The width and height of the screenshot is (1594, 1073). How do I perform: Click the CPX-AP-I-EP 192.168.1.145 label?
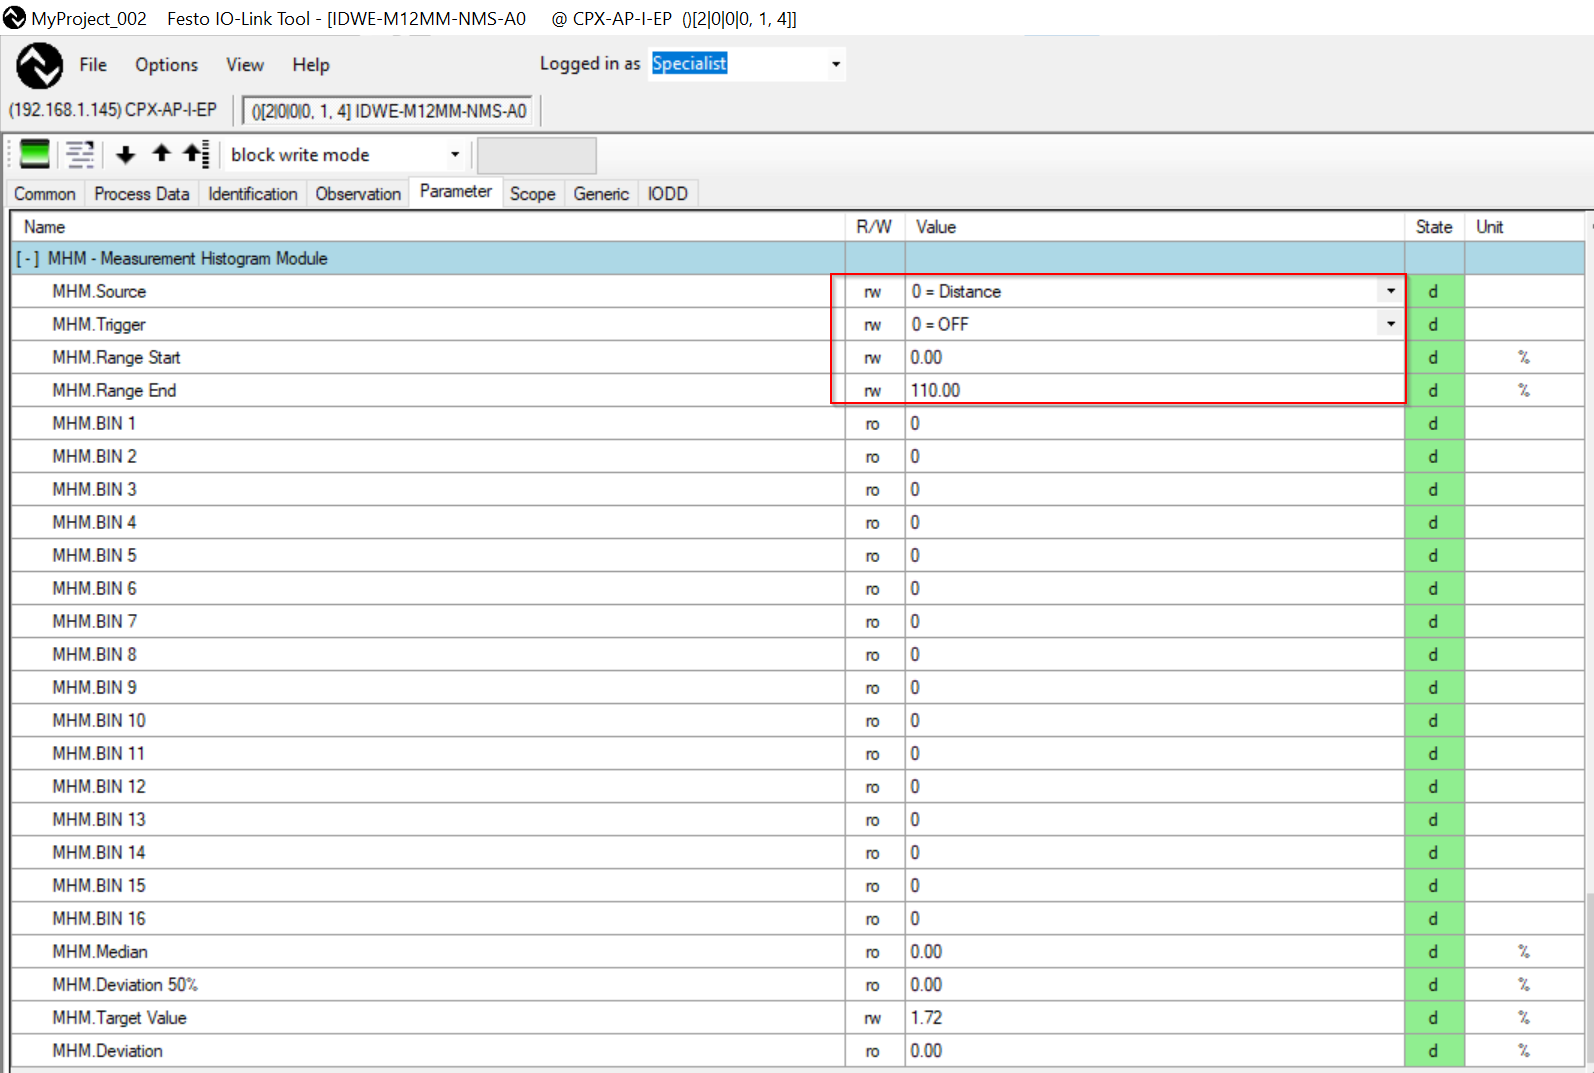click(x=113, y=110)
